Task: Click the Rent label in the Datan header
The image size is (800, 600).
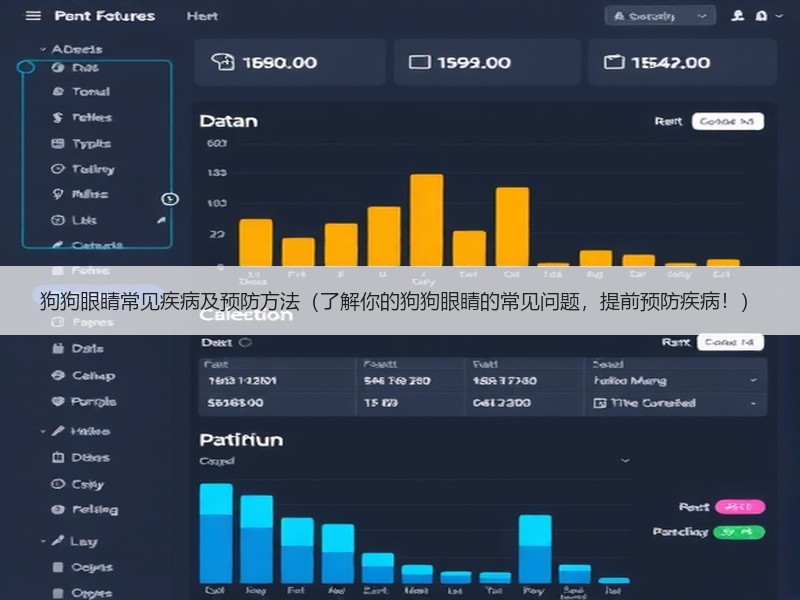Action: (668, 121)
